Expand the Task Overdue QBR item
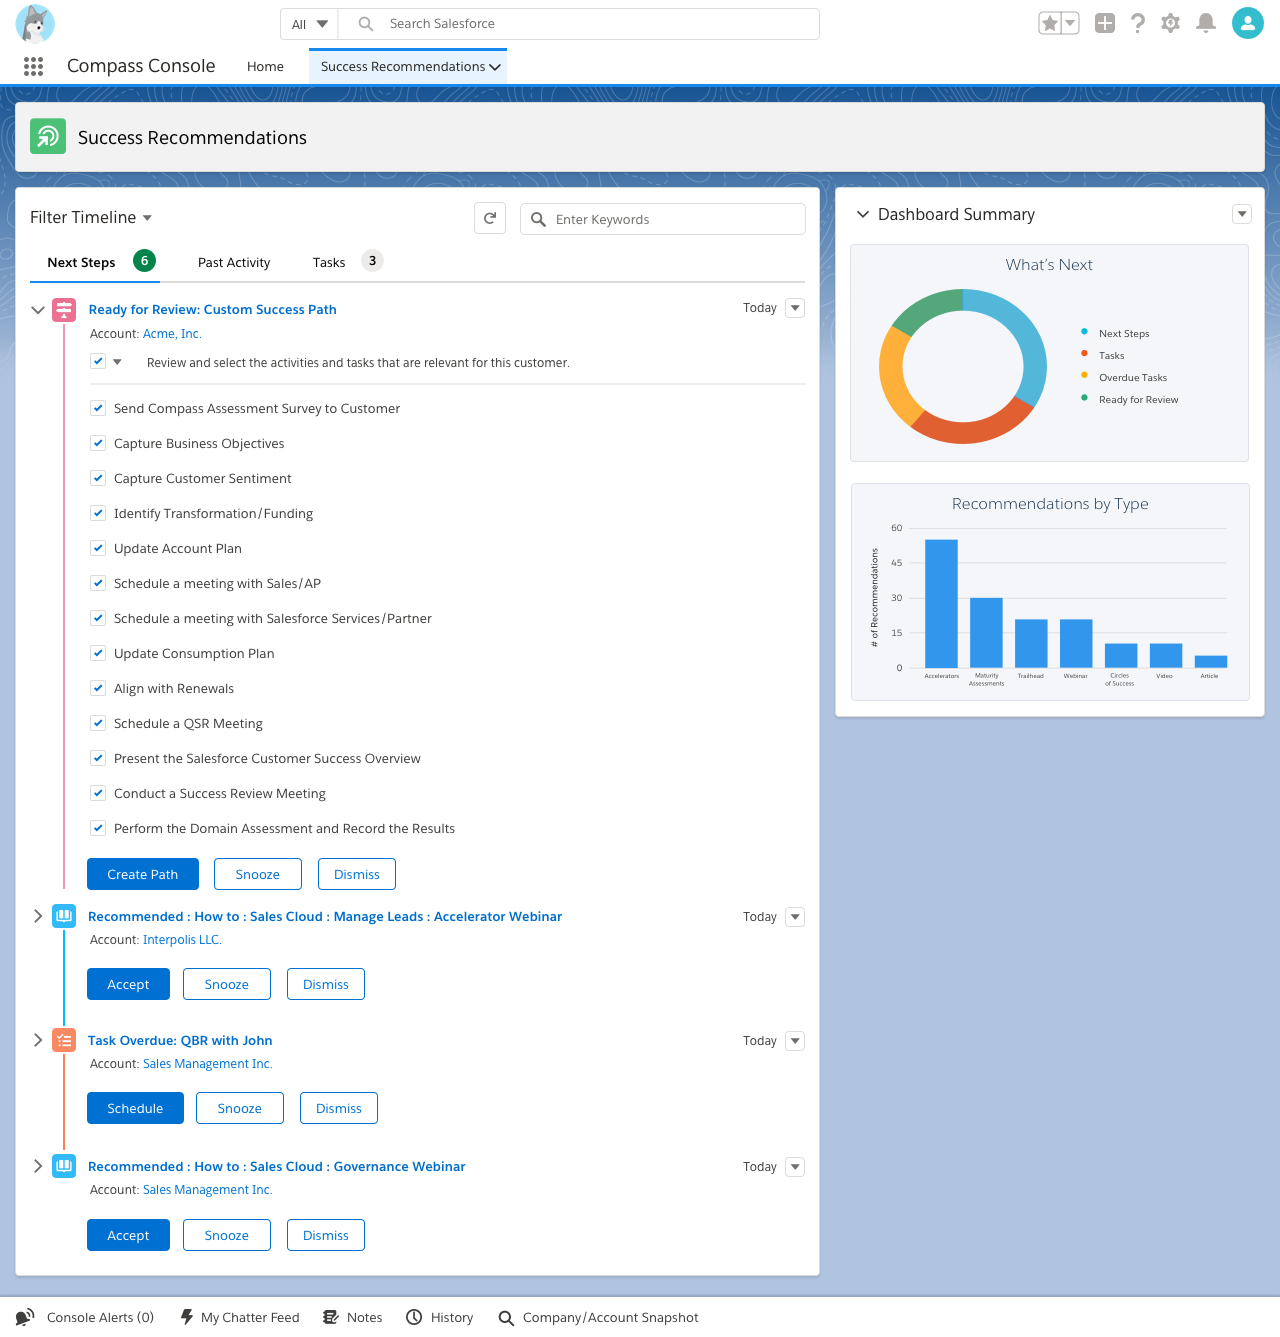The width and height of the screenshot is (1280, 1337). (38, 1040)
